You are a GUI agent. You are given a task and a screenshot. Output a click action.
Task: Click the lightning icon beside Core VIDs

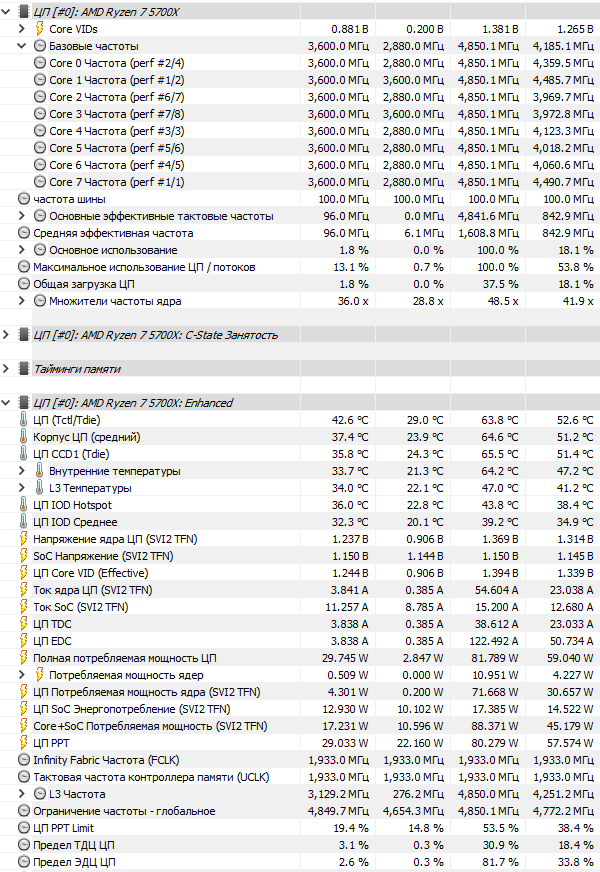39,29
